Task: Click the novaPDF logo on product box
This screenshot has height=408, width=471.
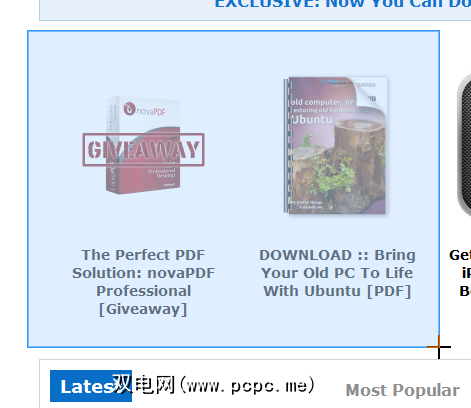Action: tap(144, 109)
